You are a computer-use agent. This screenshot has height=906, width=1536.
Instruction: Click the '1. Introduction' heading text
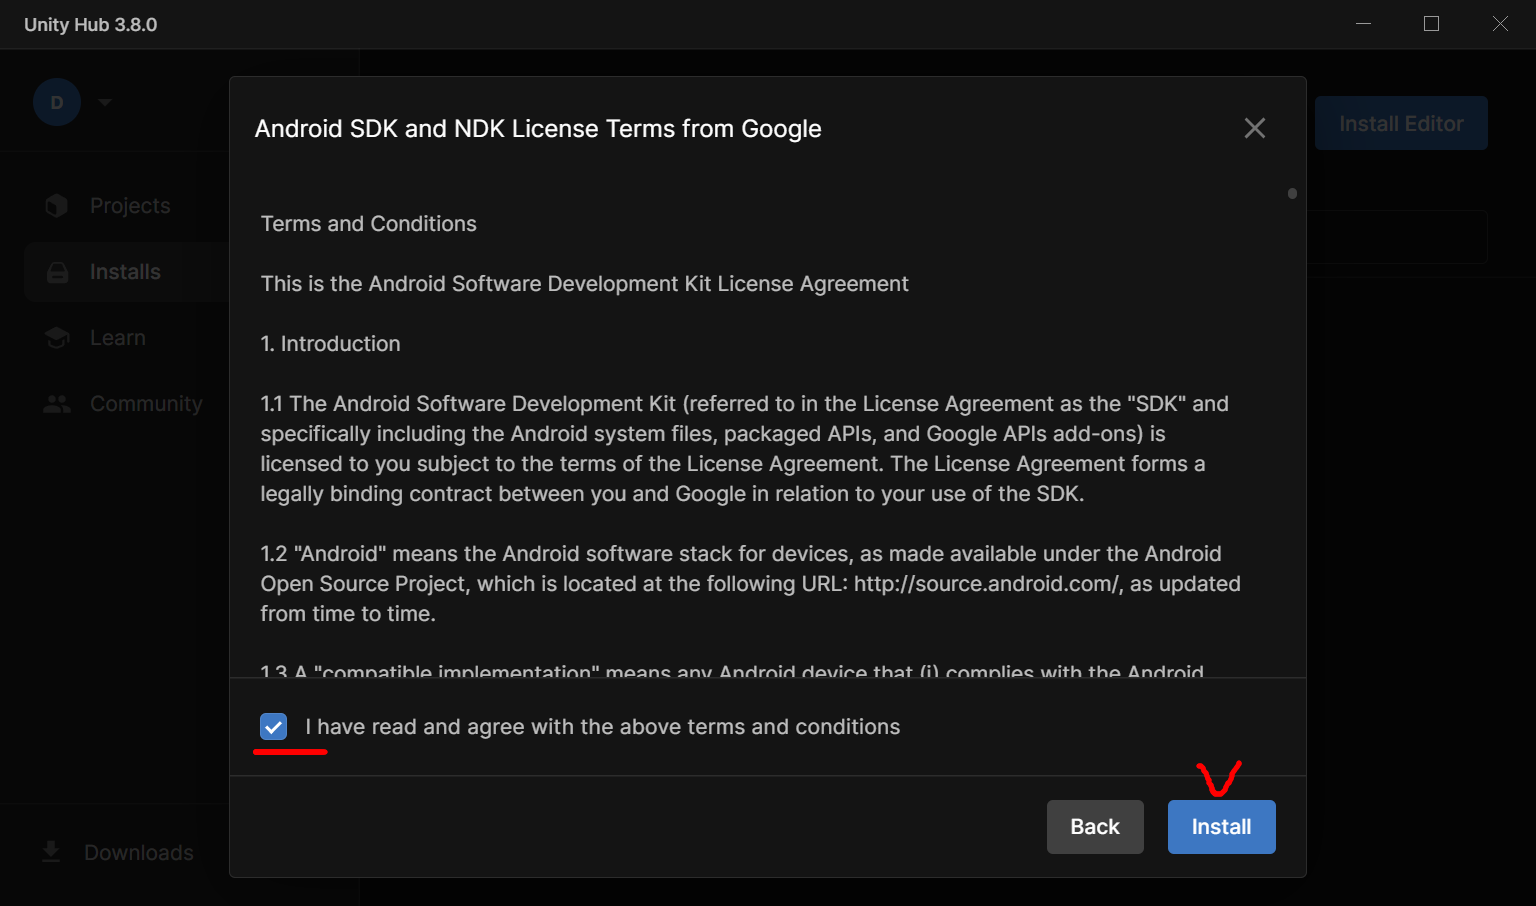[331, 344]
